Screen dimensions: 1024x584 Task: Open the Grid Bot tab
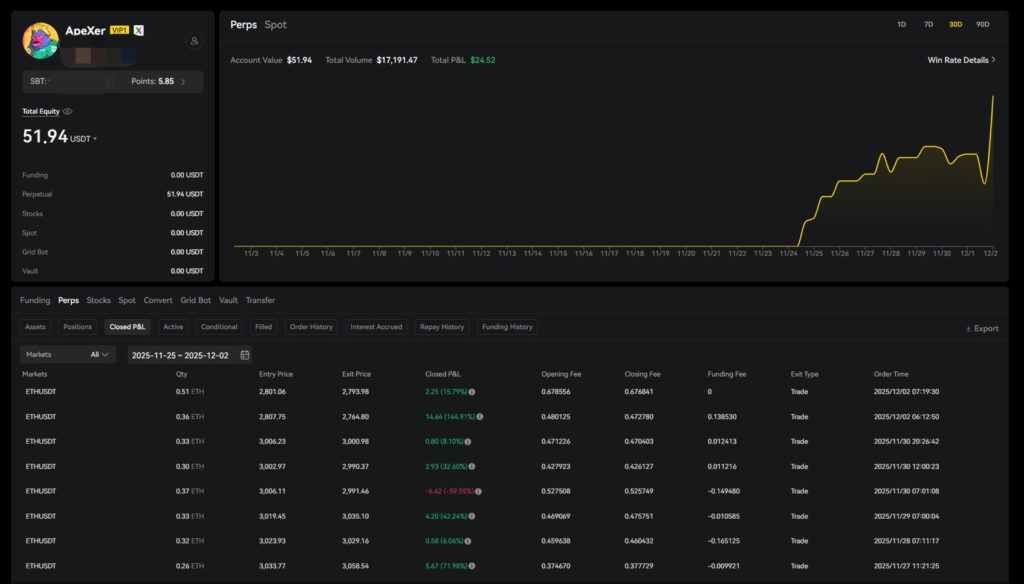pos(195,300)
